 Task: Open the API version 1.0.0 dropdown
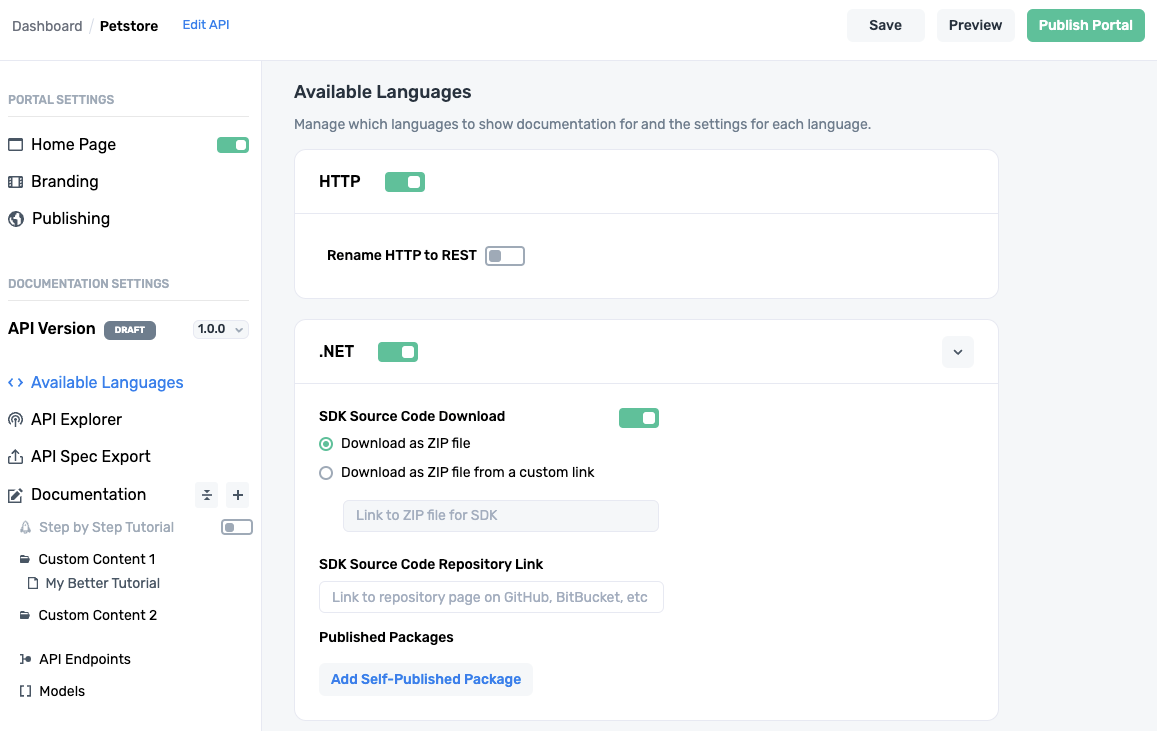point(221,329)
